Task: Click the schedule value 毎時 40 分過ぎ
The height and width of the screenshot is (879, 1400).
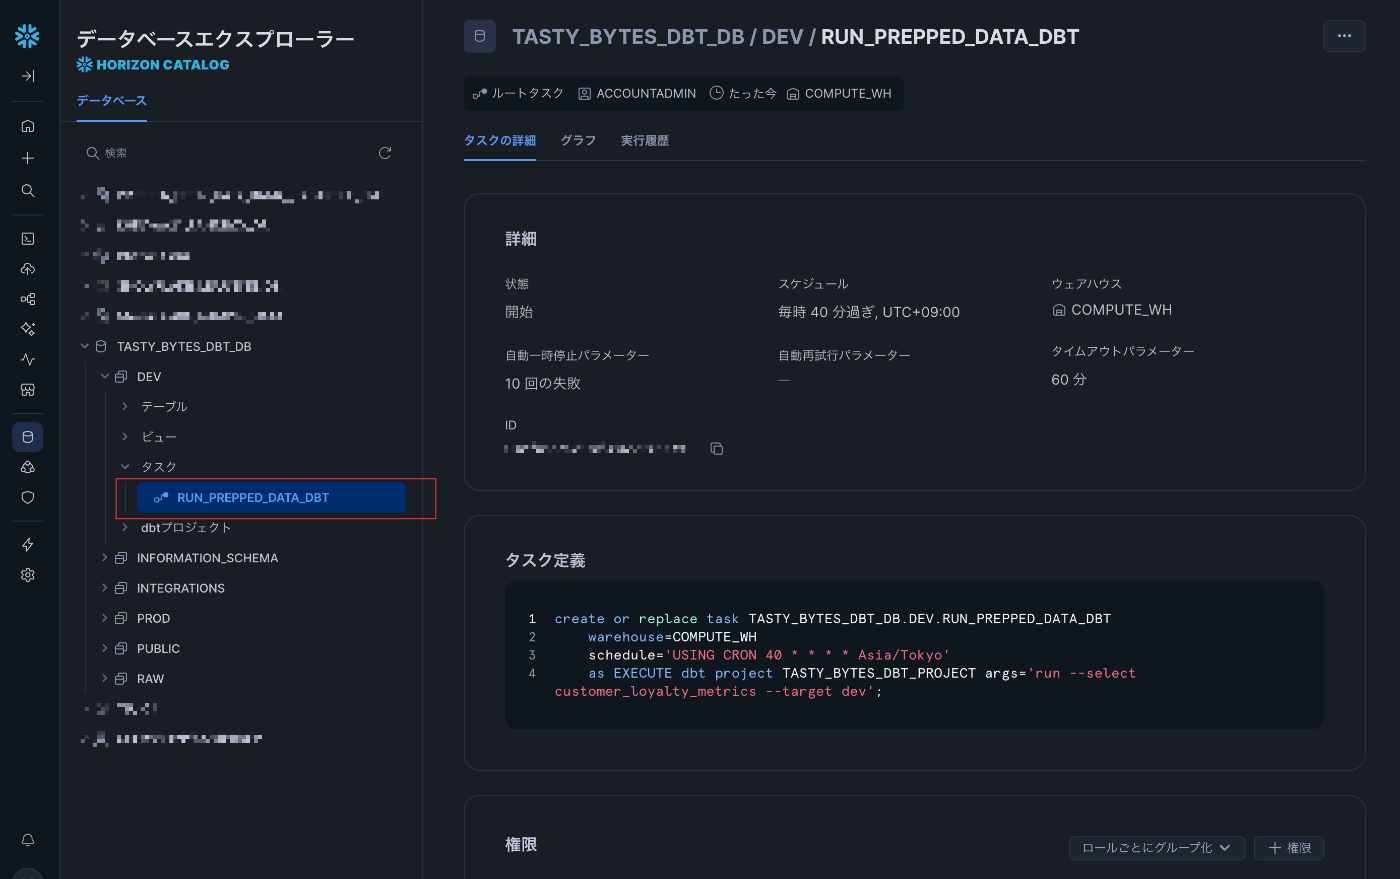Action: click(869, 312)
